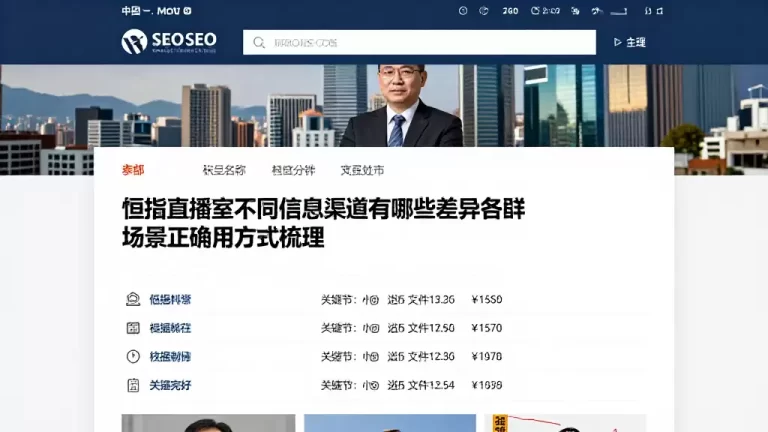Click the banner portrait of man in suit

click(x=402, y=105)
